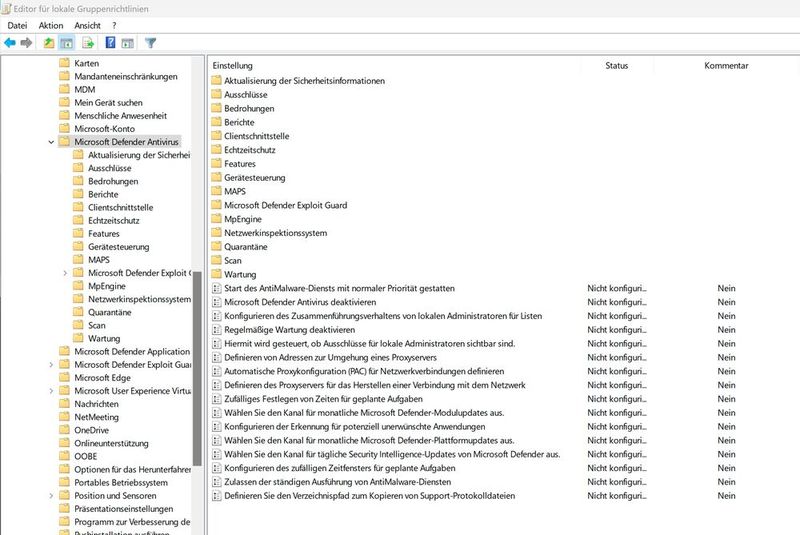Screen dimensions: 800x535
Task: Click the Filter funnel toolbar icon
Action: [x=151, y=43]
